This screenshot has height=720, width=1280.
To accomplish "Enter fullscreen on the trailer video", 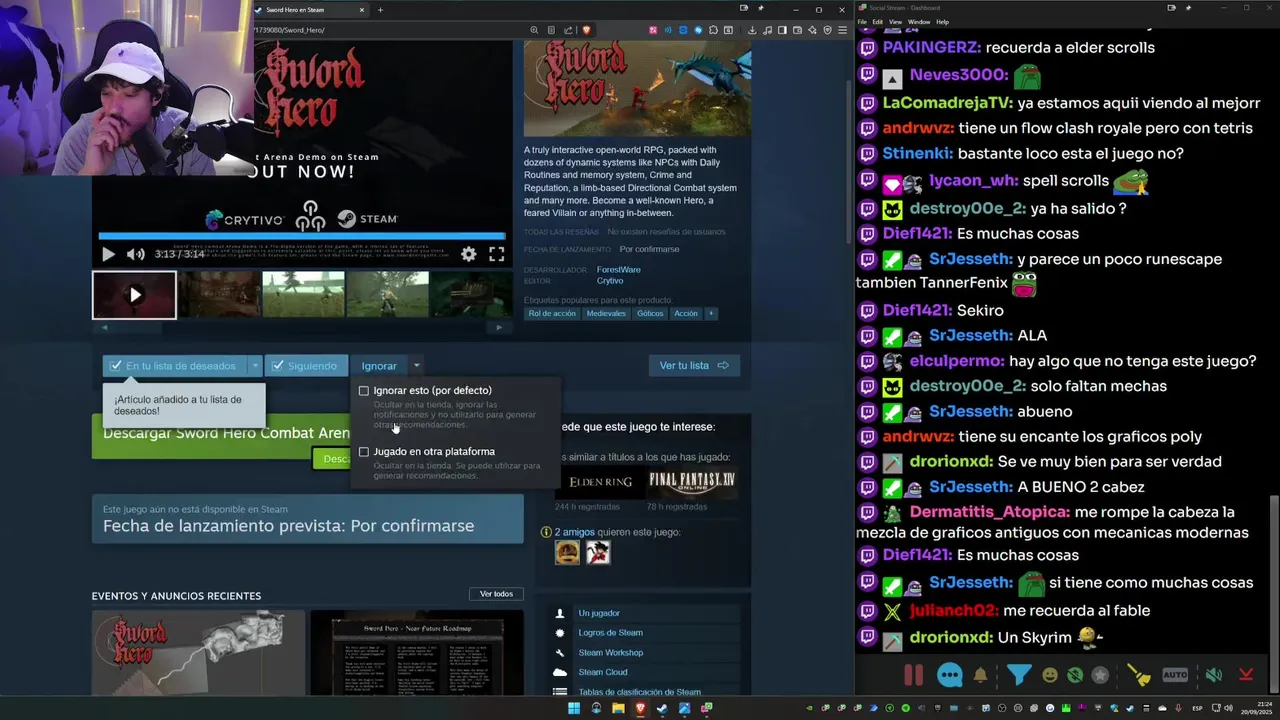I will tap(496, 254).
